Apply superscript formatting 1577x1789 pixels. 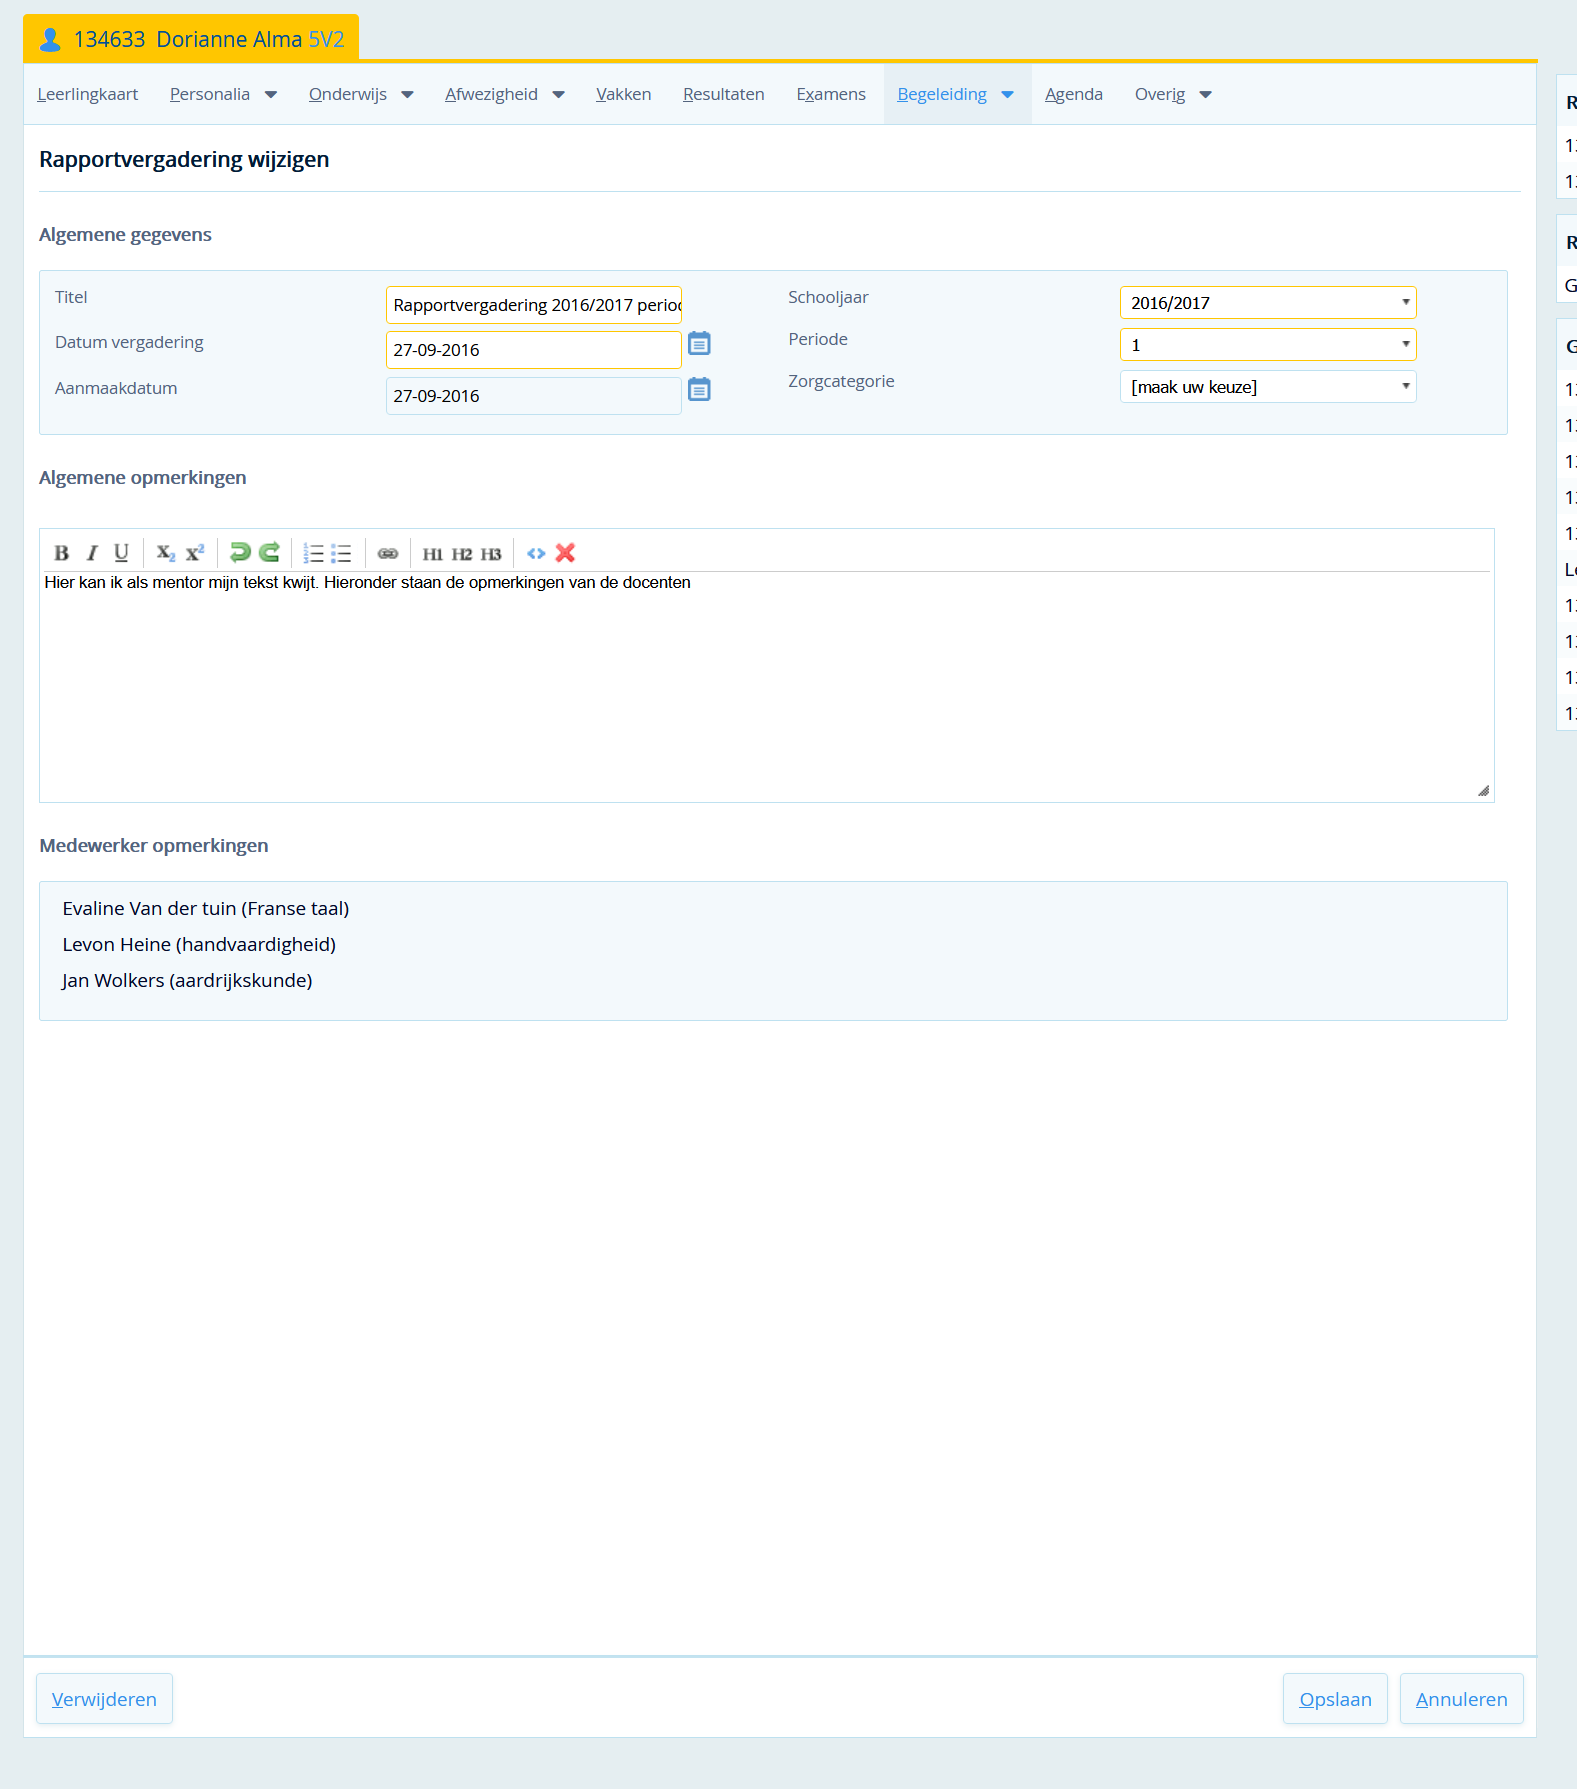[x=195, y=553]
